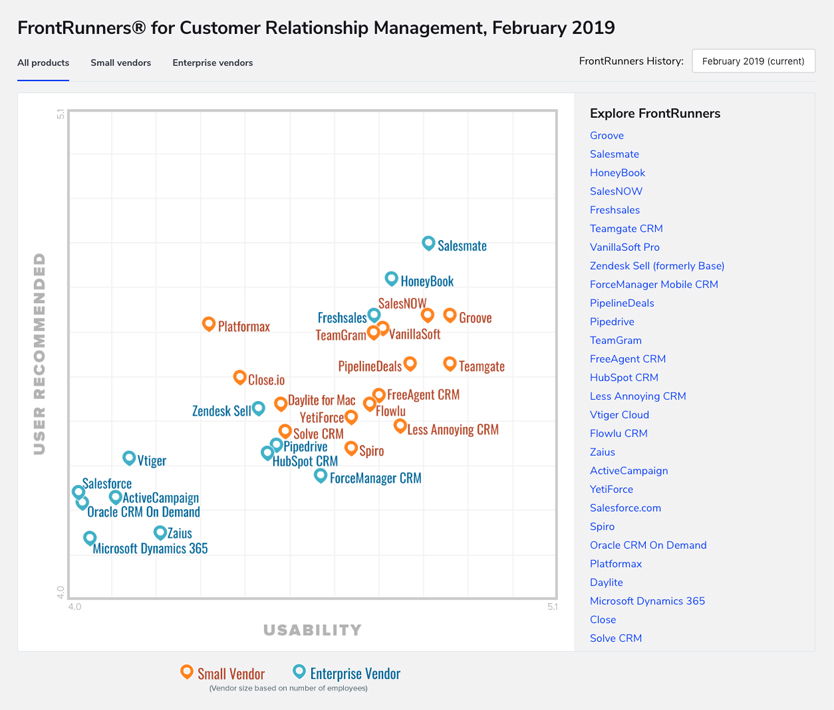
Task: Select the Groove marker pin
Action: click(450, 315)
